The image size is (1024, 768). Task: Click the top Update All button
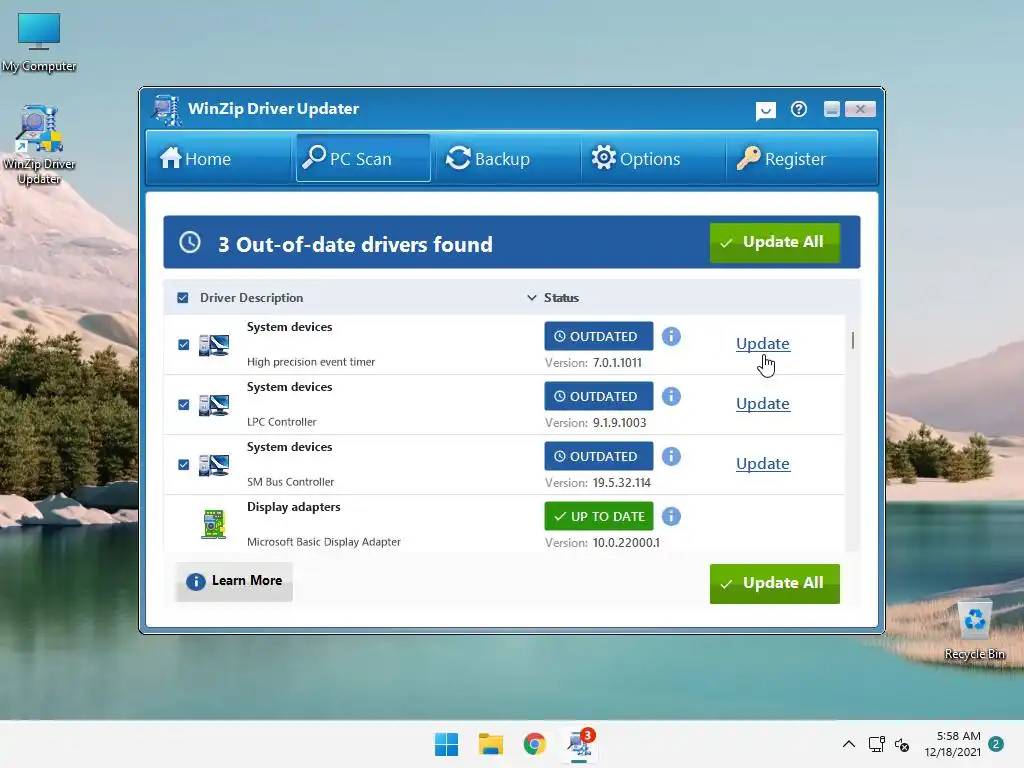pyautogui.click(x=775, y=242)
